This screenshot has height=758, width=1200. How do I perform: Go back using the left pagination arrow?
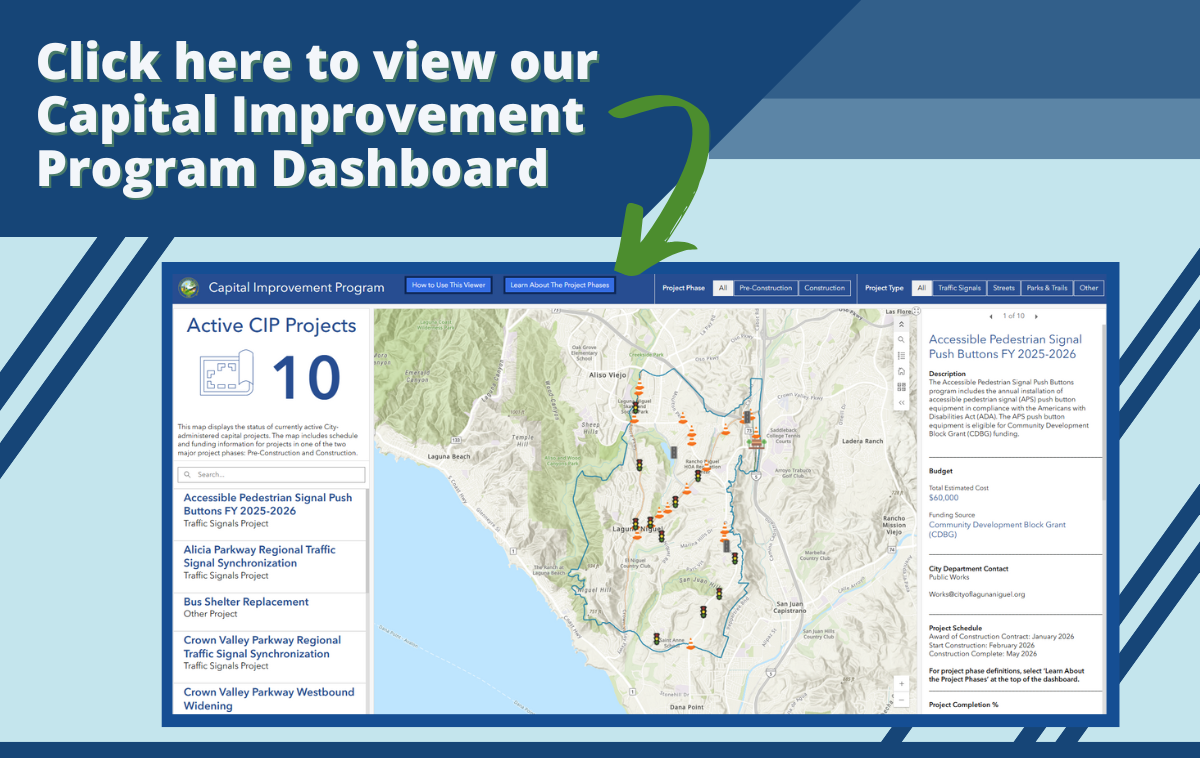(991, 316)
